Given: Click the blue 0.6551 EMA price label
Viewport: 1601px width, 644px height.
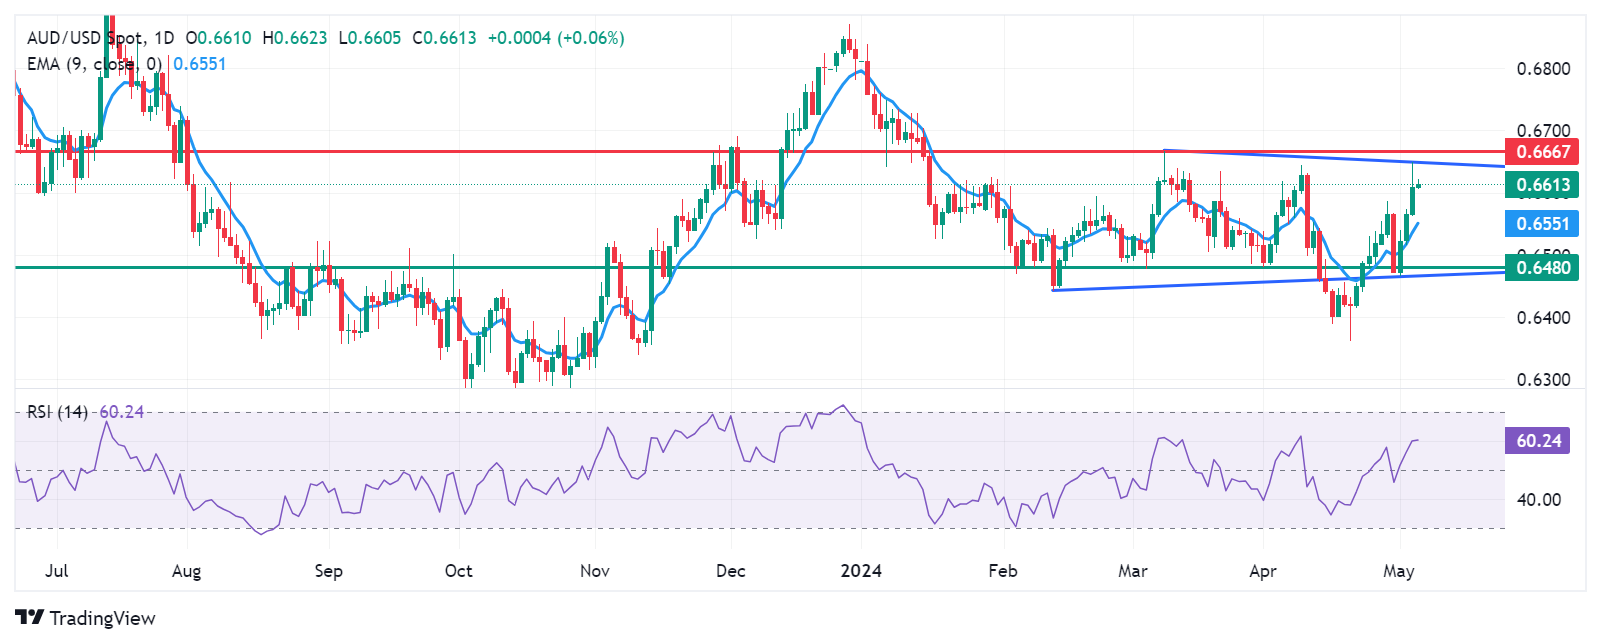Looking at the screenshot, I should 1541,223.
